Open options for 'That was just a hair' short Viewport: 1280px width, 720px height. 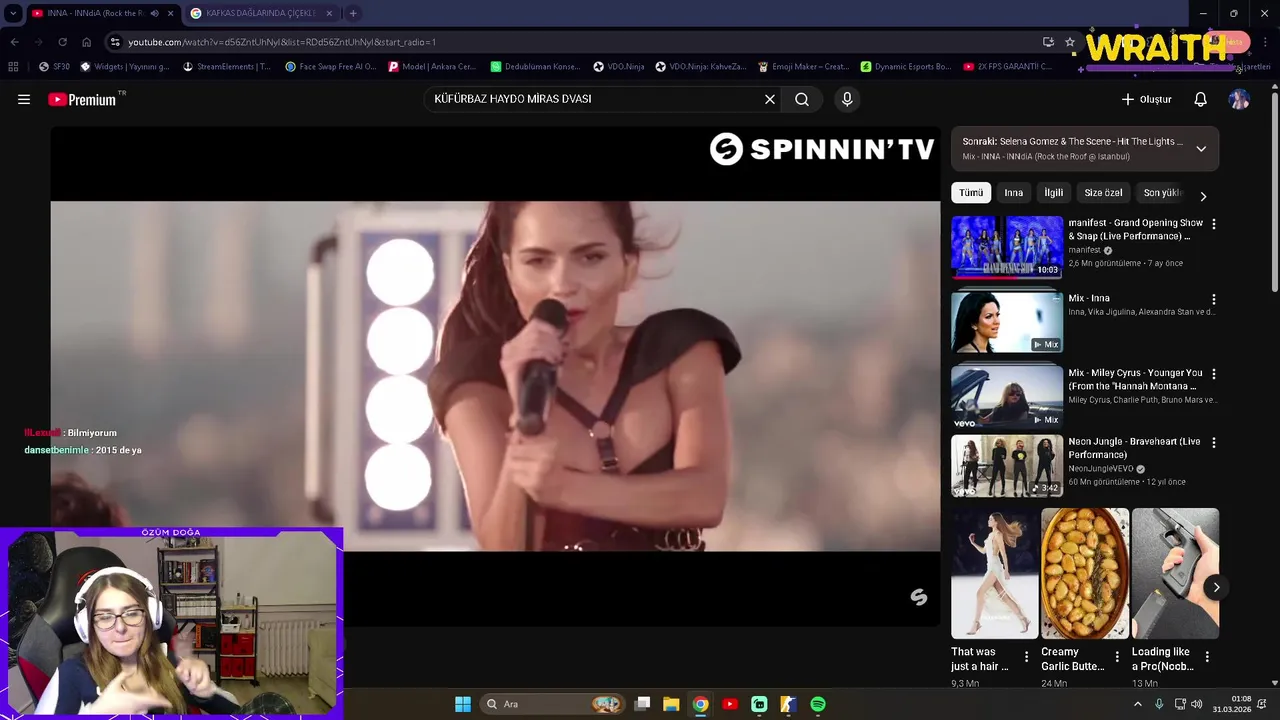tap(1026, 657)
